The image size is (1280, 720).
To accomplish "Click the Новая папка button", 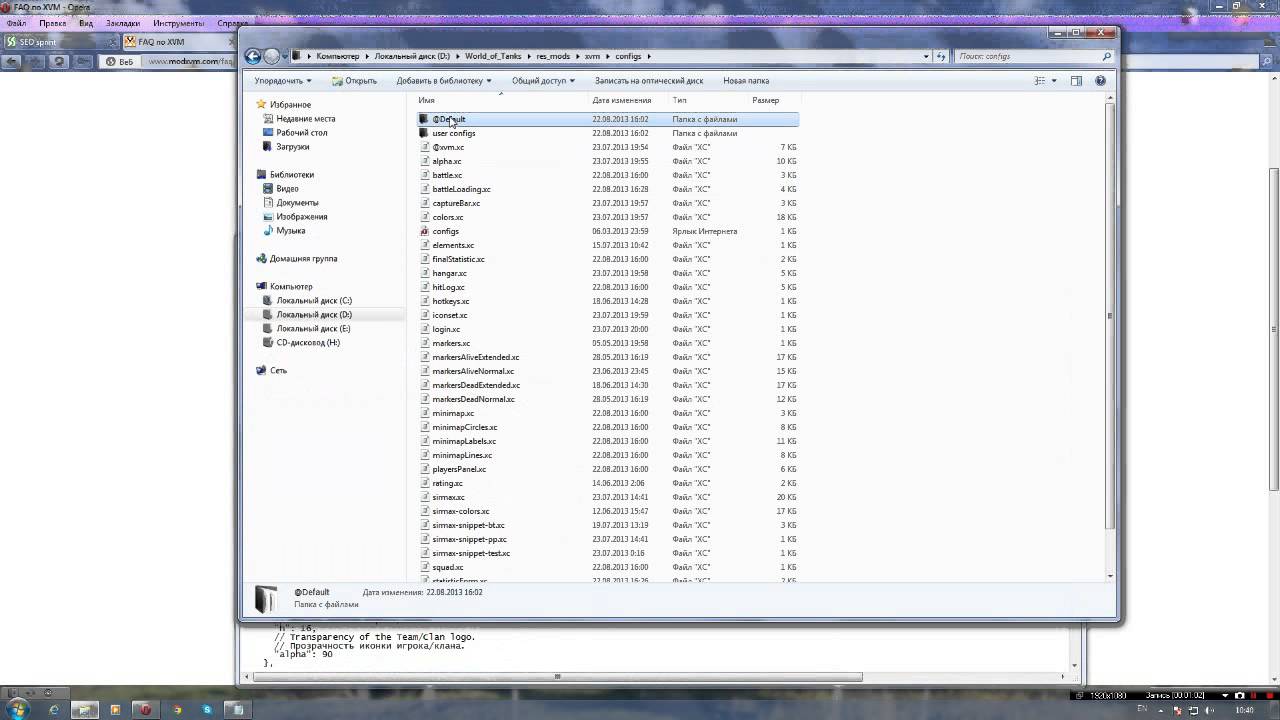I will coord(746,81).
